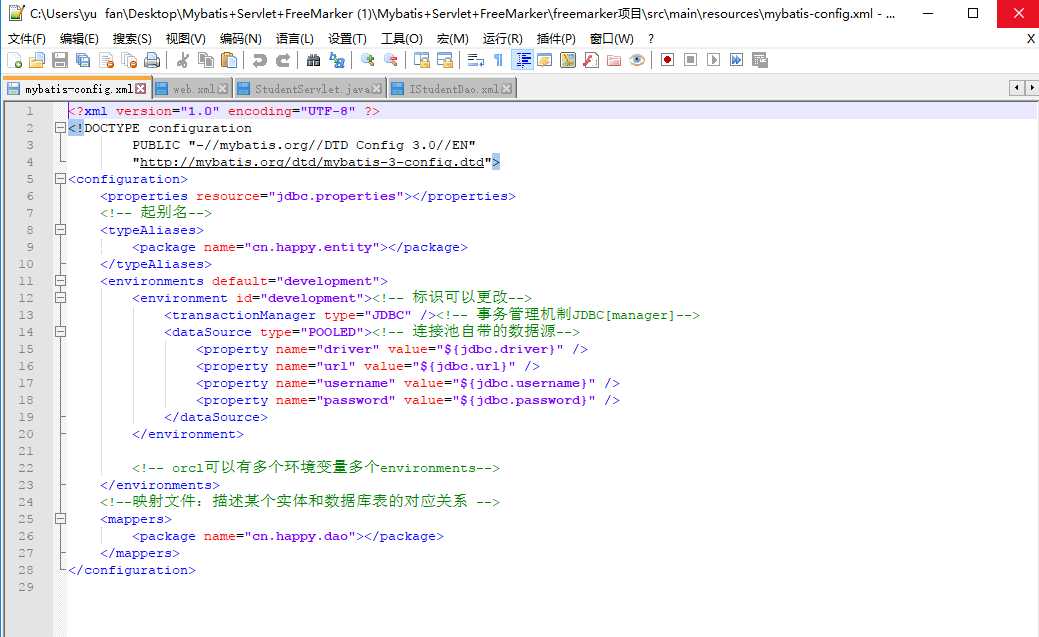This screenshot has height=637, width=1039.
Task: Open the 运行(R) menu
Action: 502,39
